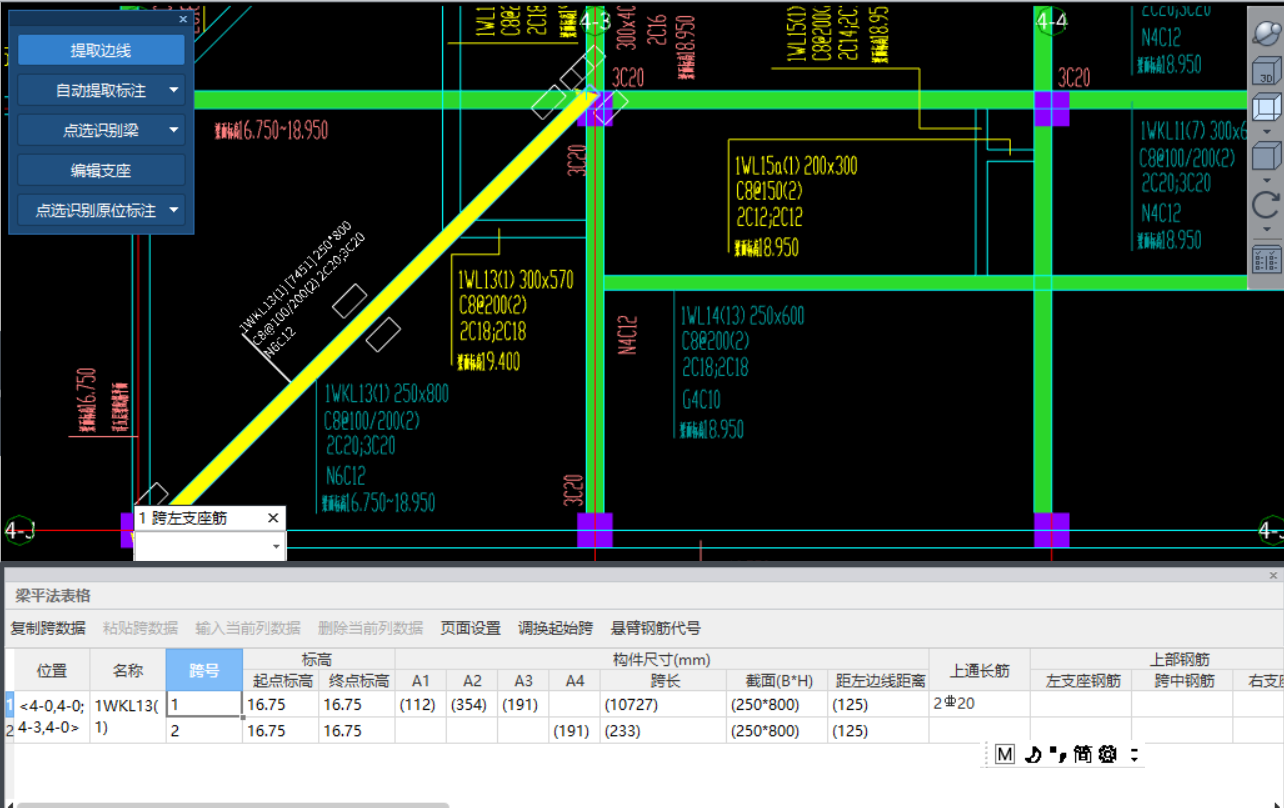Viewport: 1284px width, 808px height.
Task: Click the A2 cell (354)
Action: pos(472,704)
